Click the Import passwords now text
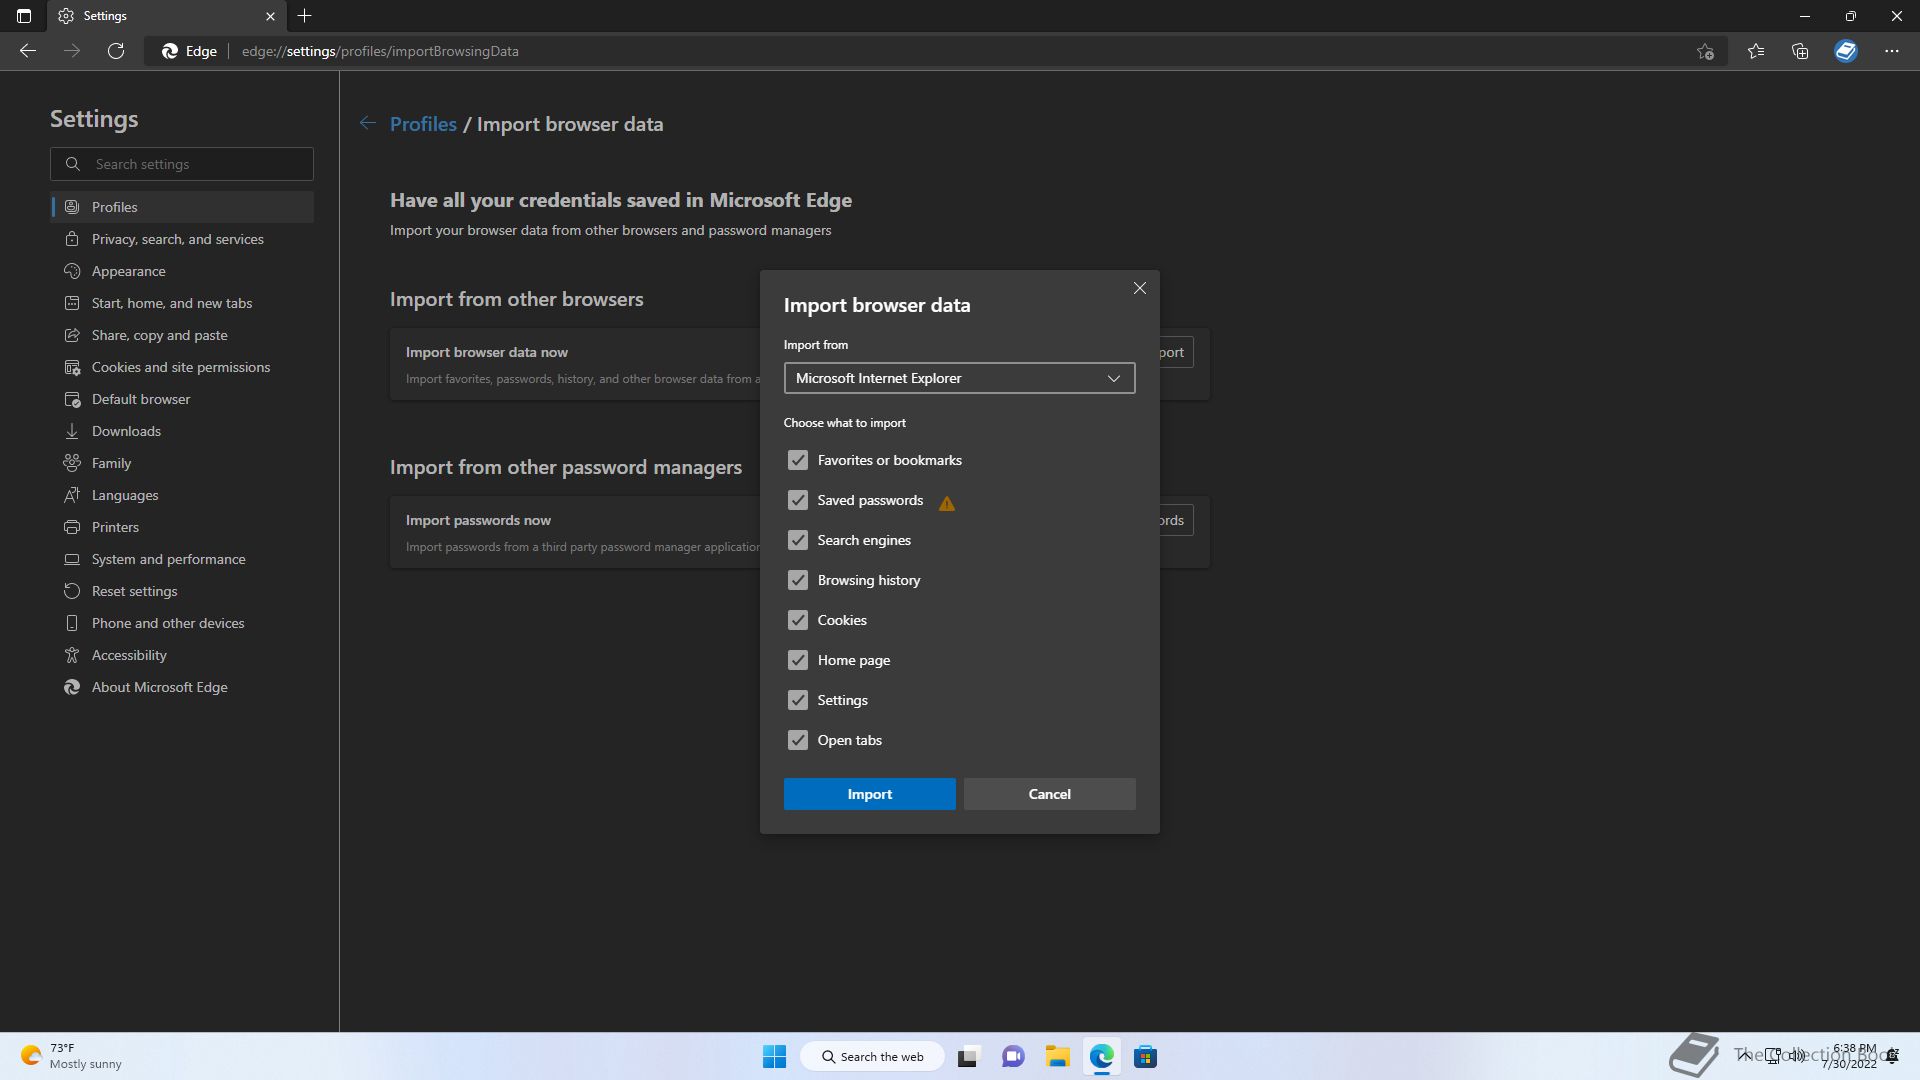 pos(478,520)
